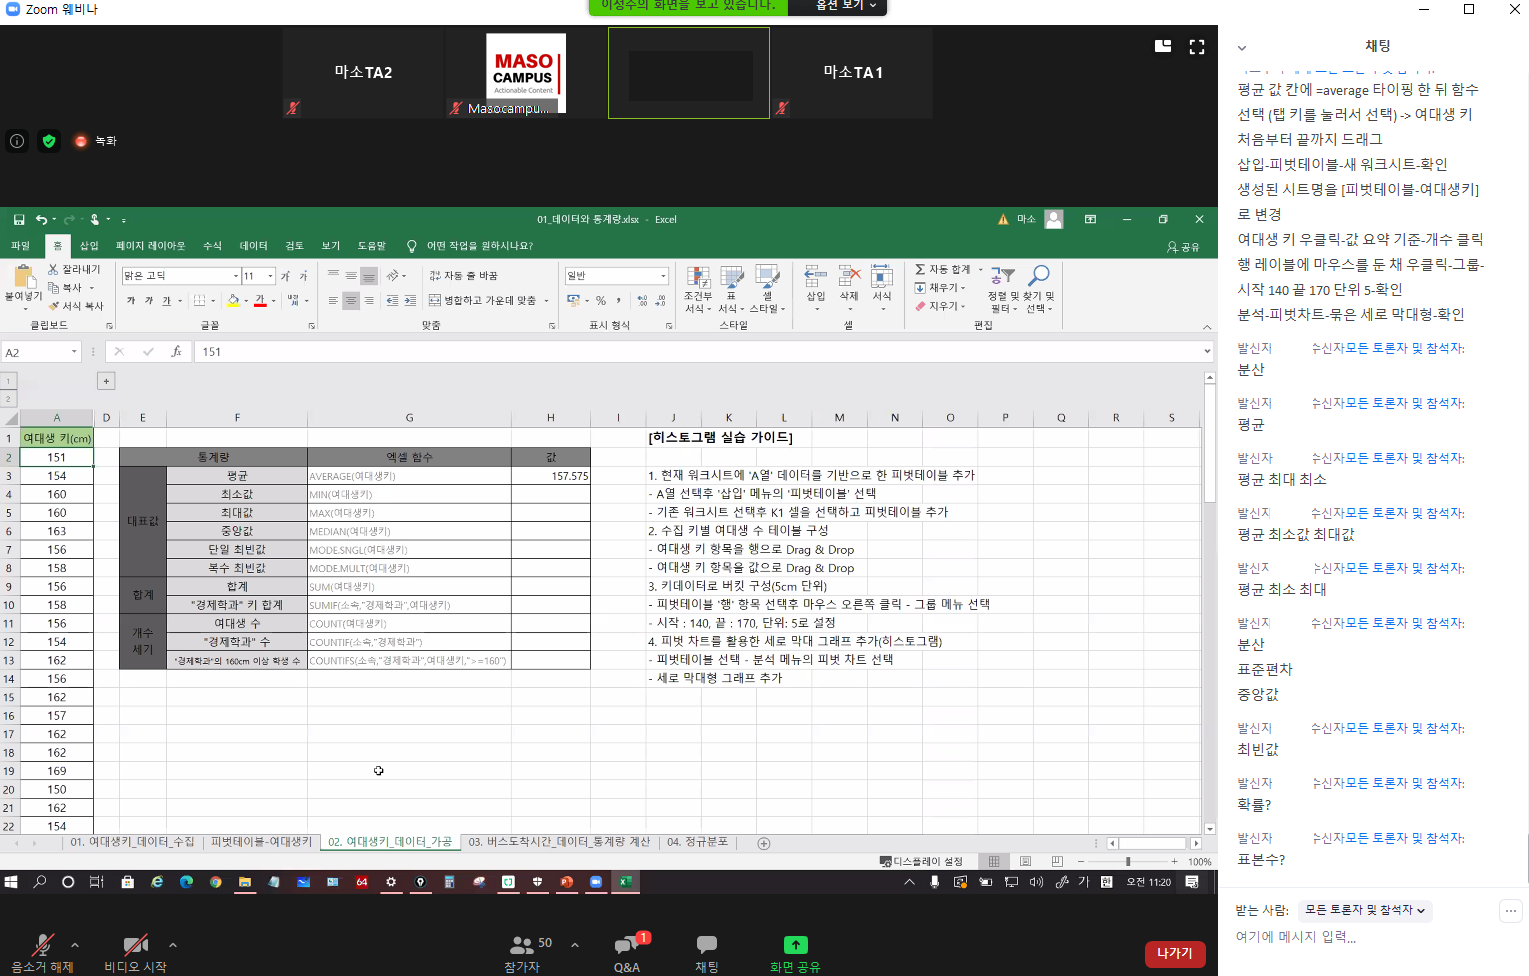Start video with 비디오 시작 button
The width and height of the screenshot is (1529, 976).
point(135,951)
